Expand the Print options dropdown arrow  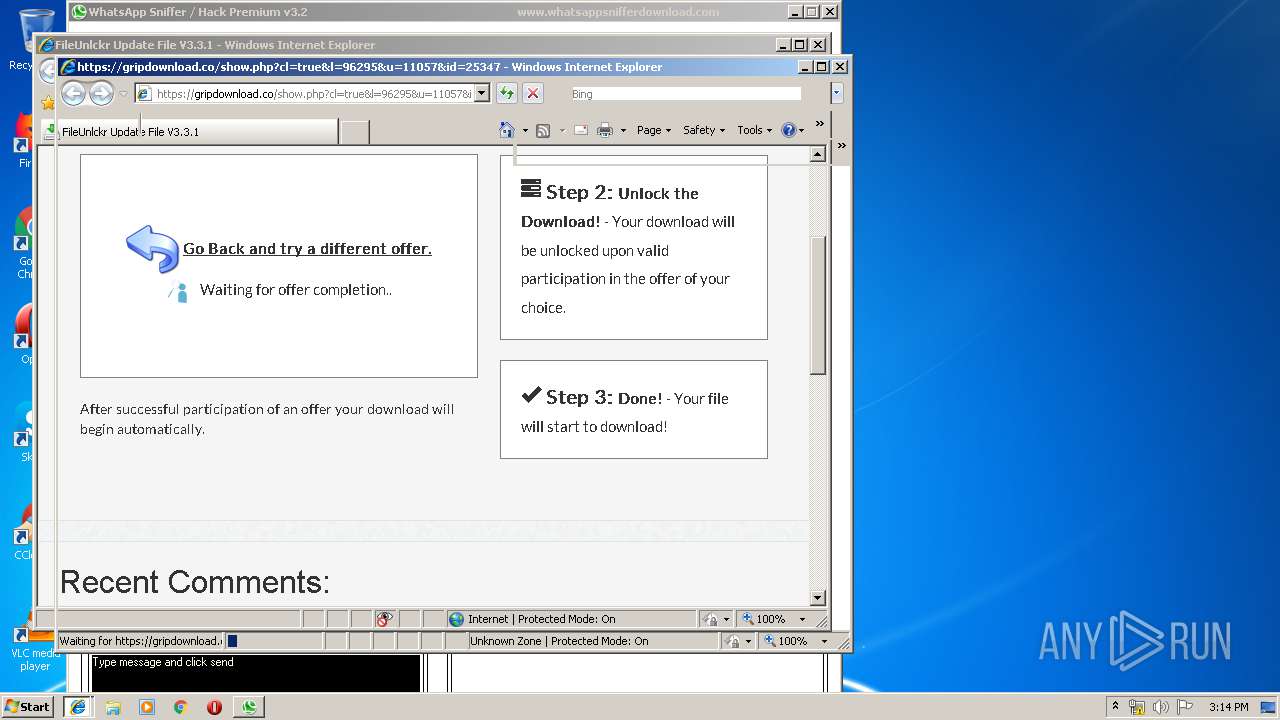click(623, 130)
